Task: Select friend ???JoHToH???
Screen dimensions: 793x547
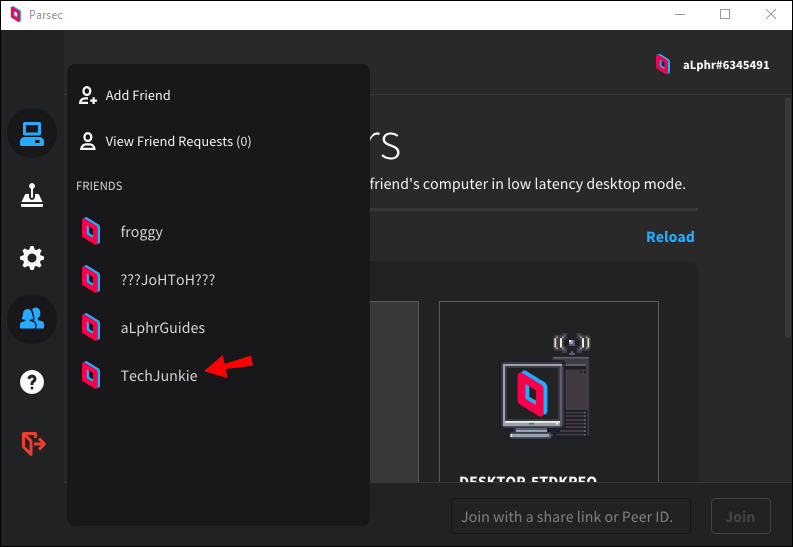Action: 167,280
